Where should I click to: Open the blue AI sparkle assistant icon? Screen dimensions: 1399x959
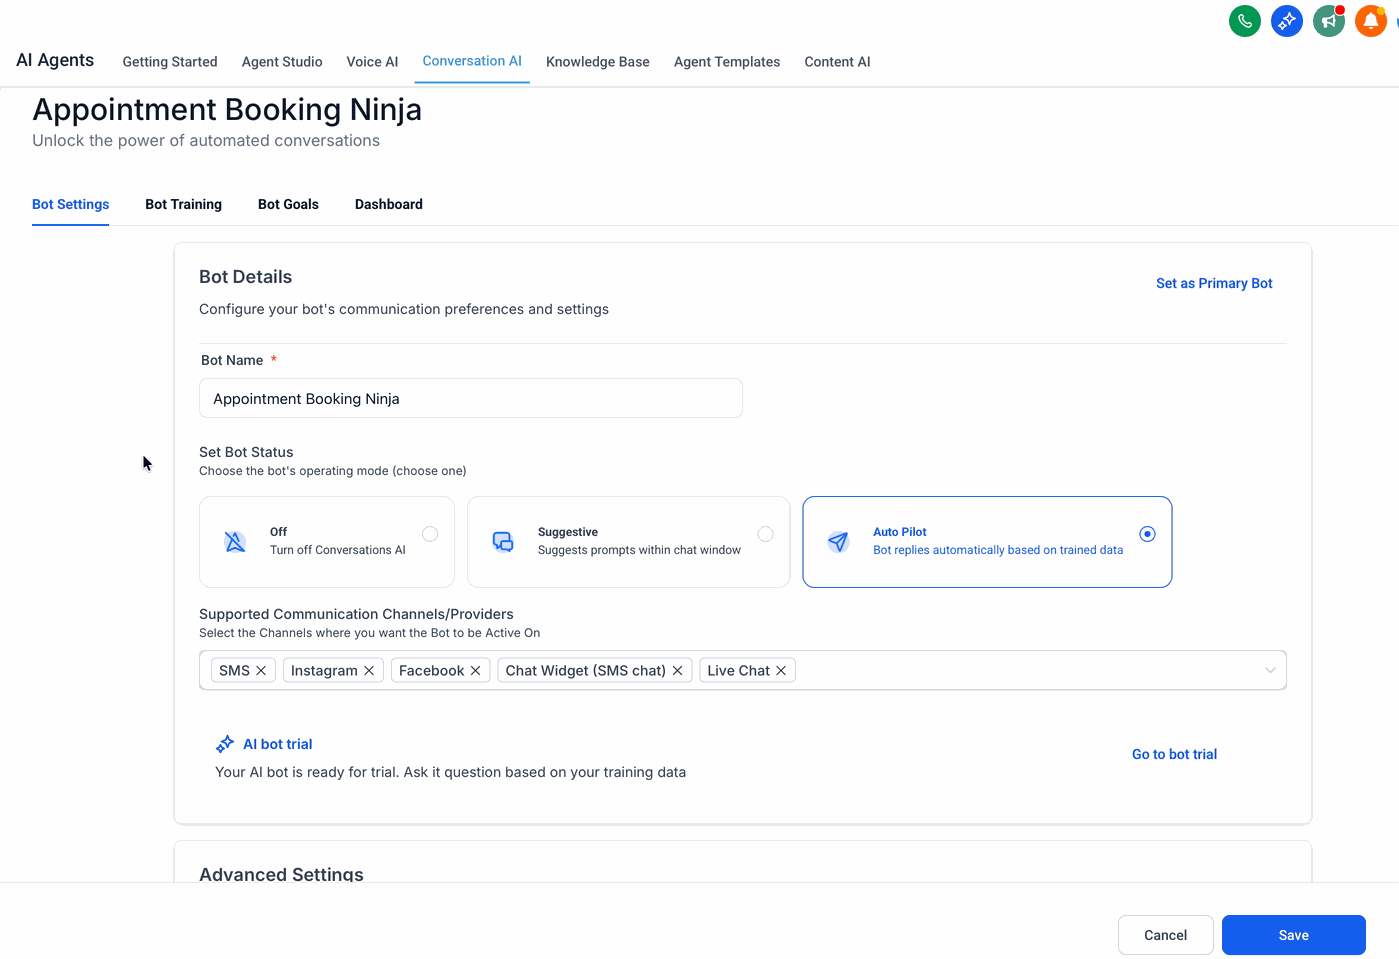tap(1286, 21)
